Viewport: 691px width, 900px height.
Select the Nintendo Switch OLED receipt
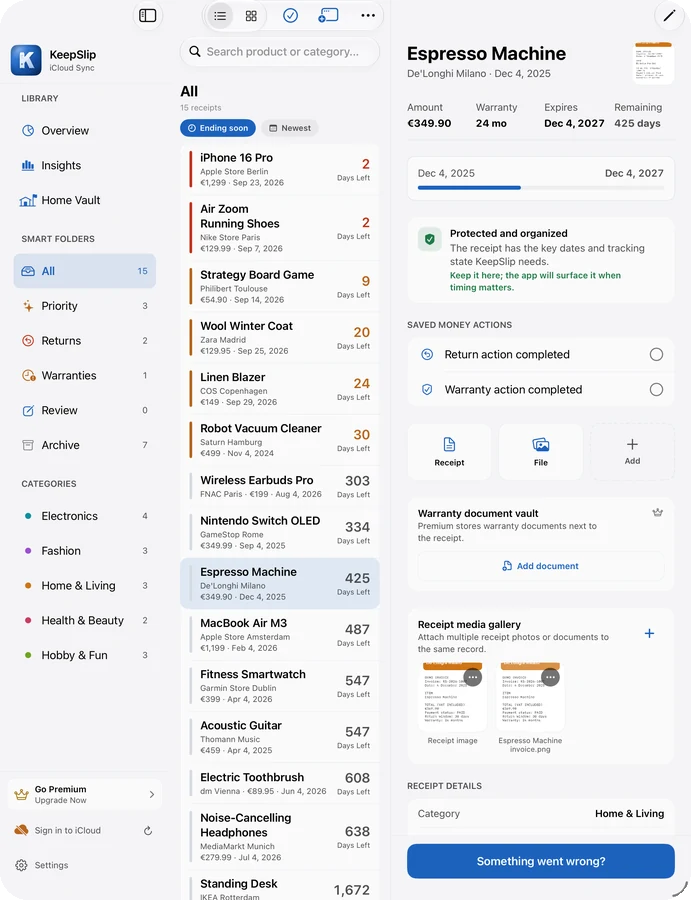click(x=279, y=532)
